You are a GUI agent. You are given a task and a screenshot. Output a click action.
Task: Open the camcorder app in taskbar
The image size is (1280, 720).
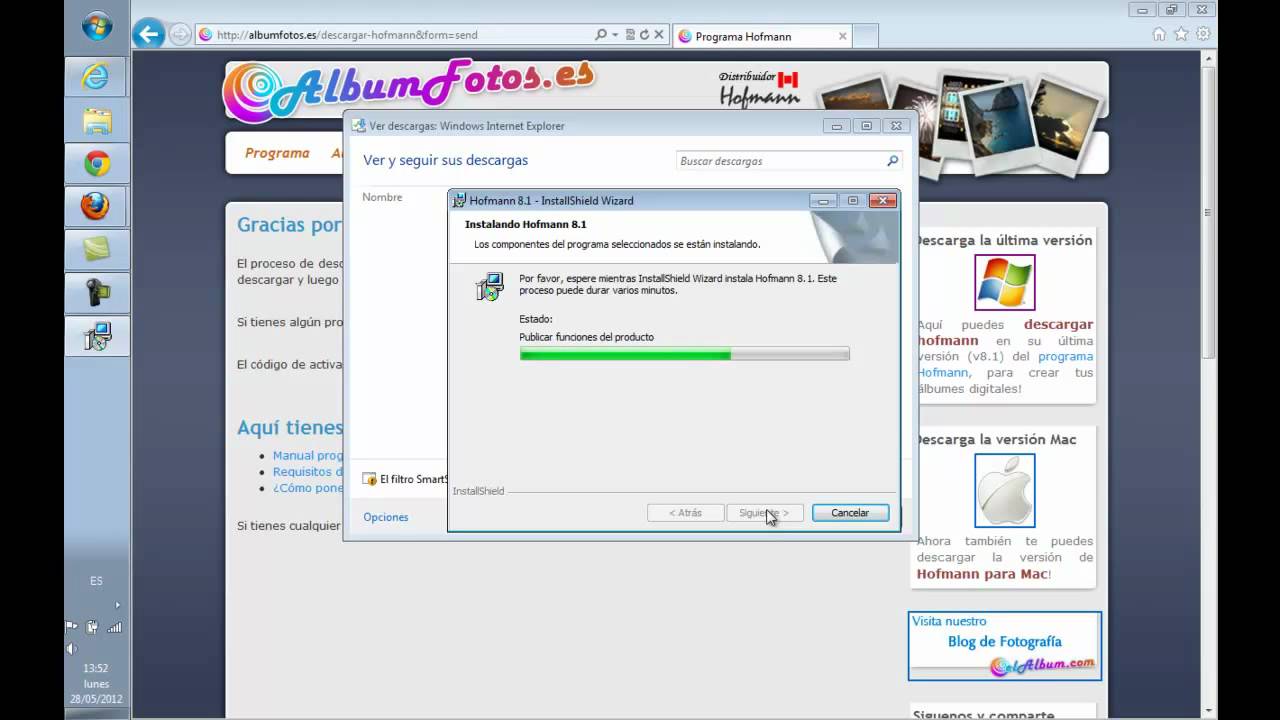[x=97, y=293]
